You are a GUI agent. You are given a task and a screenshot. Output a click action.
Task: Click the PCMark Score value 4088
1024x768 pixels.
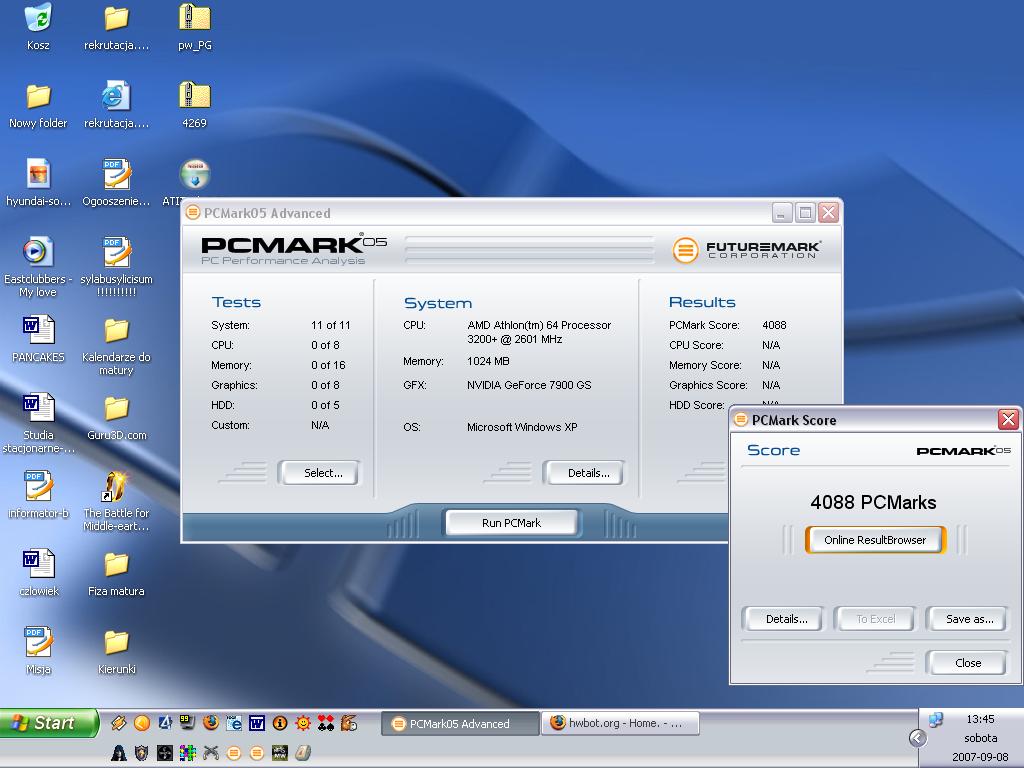tap(774, 325)
